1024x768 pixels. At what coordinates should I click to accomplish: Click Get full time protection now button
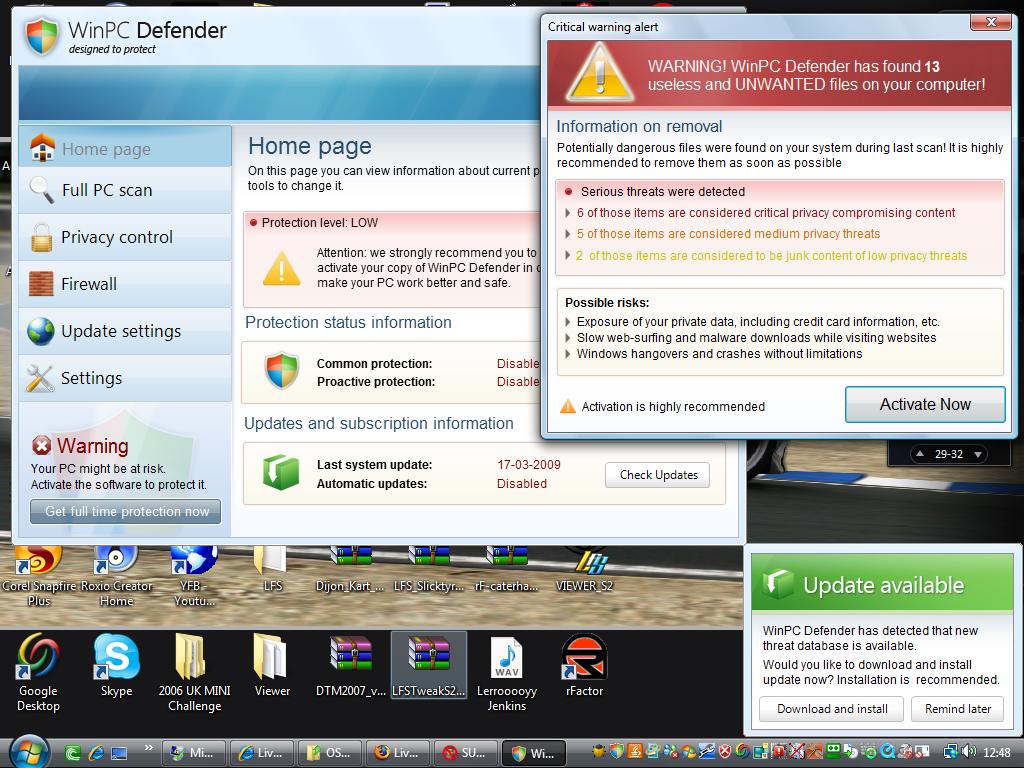point(125,511)
